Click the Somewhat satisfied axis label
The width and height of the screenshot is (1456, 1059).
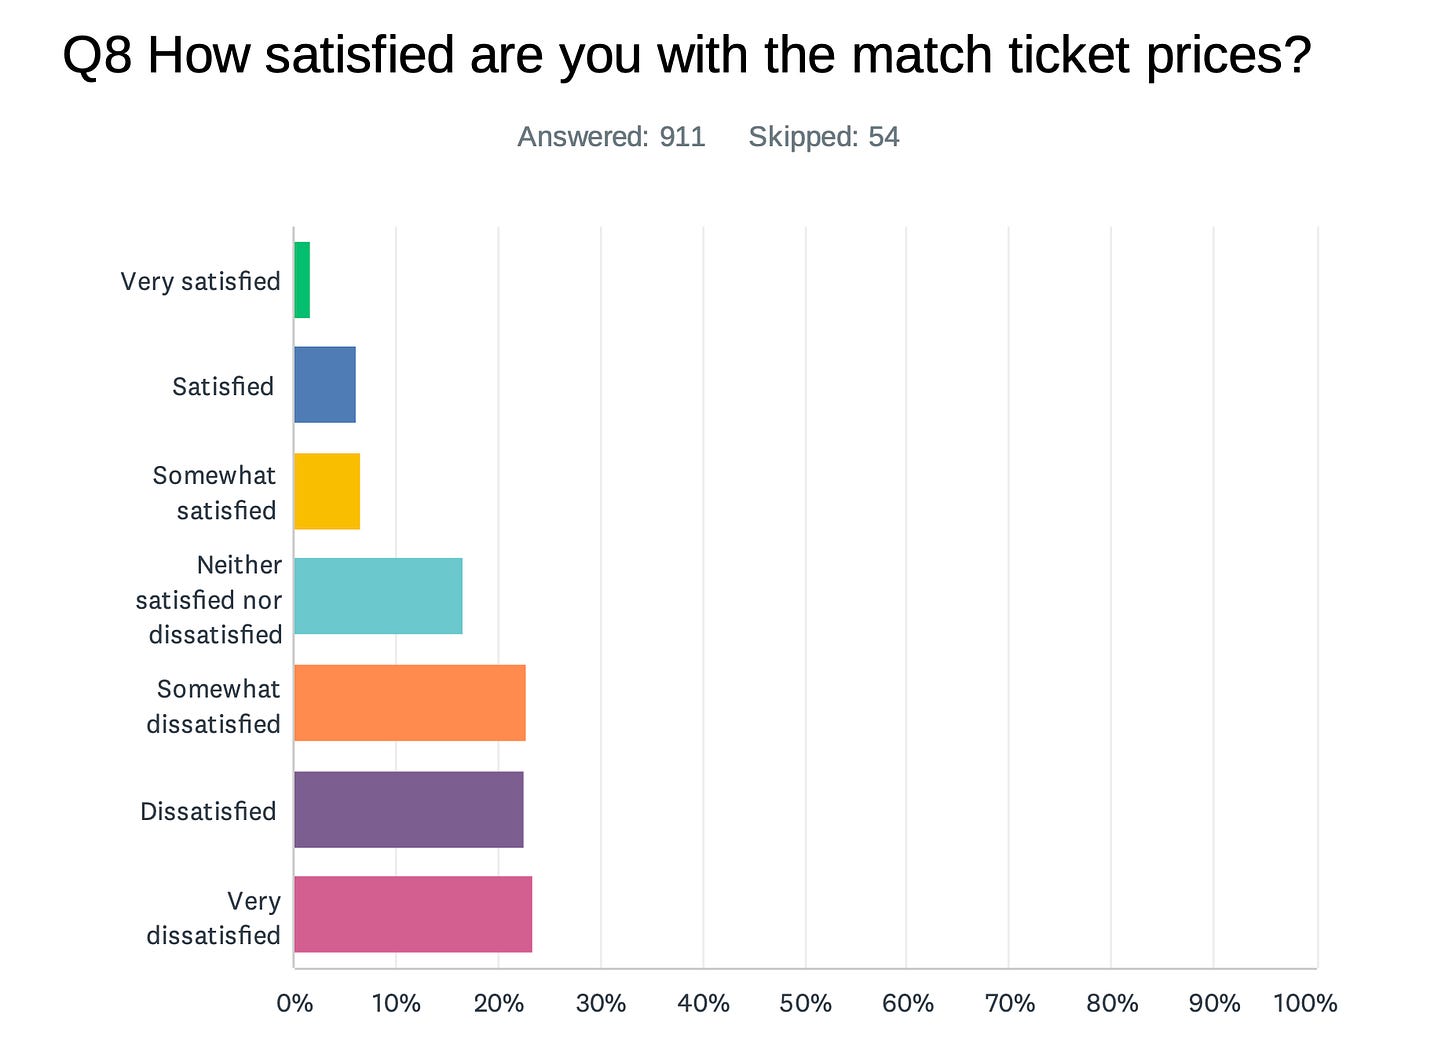tap(214, 492)
